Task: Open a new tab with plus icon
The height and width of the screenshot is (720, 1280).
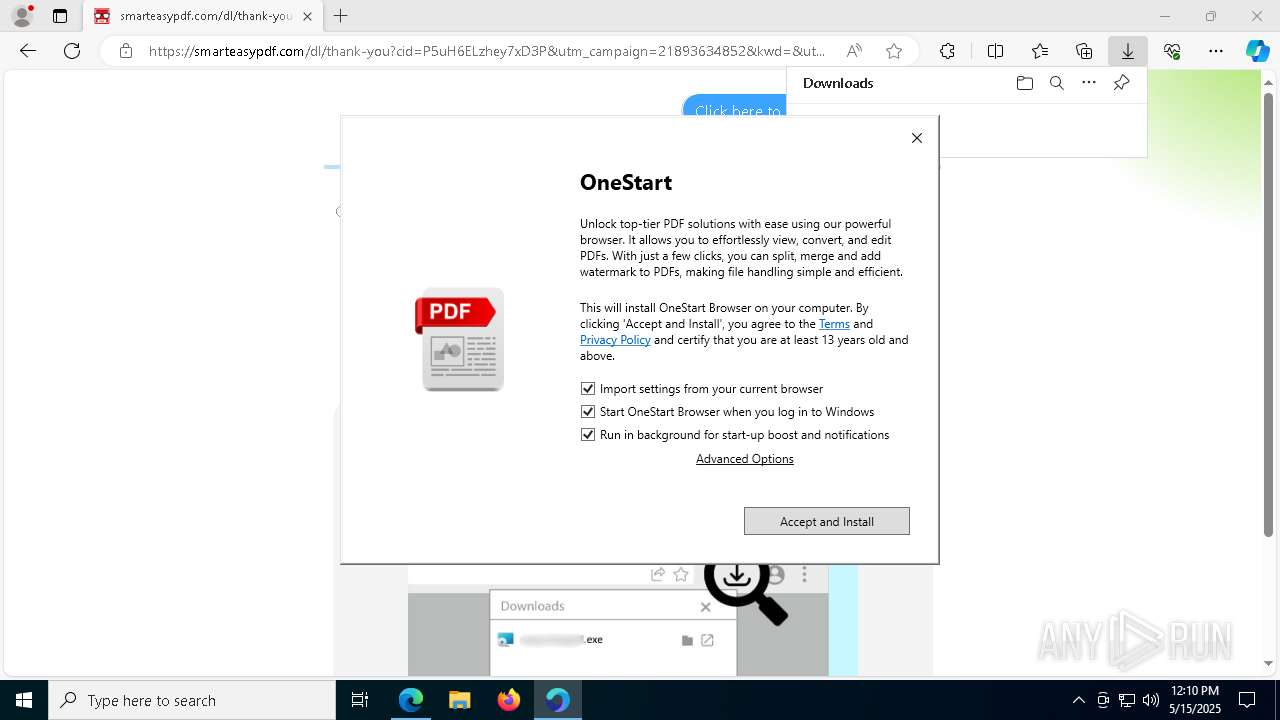Action: pyautogui.click(x=341, y=16)
